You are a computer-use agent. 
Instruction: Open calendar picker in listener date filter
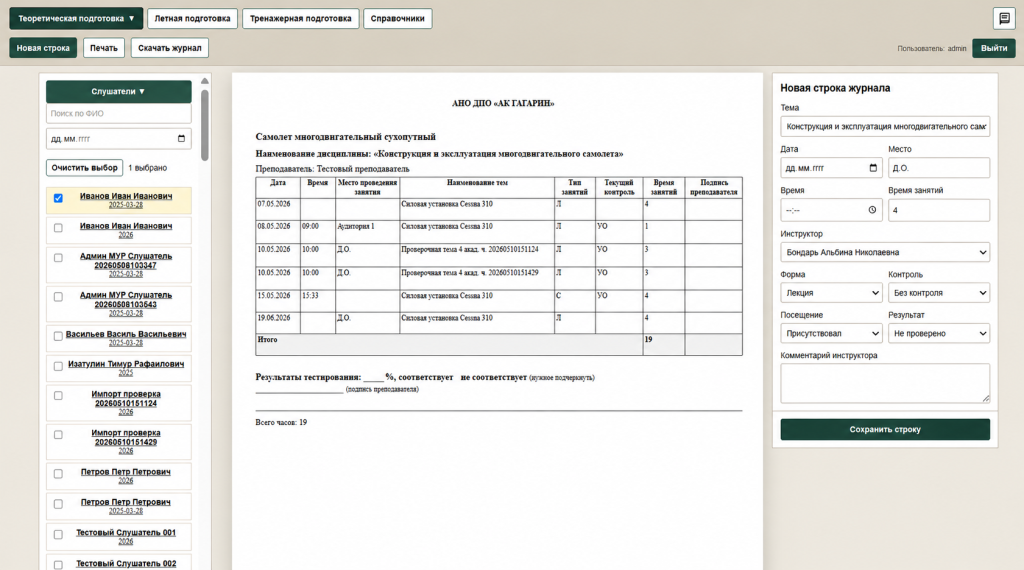(x=182, y=138)
